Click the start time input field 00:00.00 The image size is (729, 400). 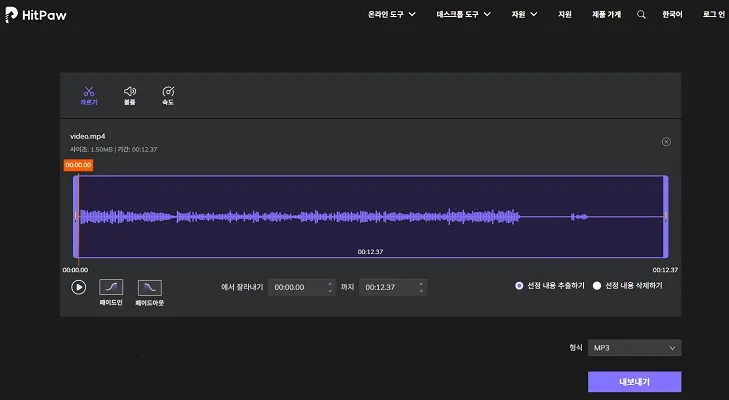click(x=297, y=287)
